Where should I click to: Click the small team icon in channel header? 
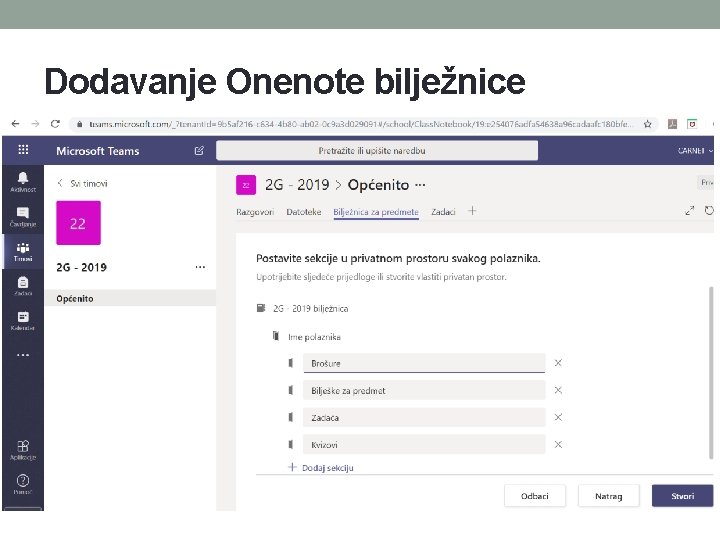point(246,185)
